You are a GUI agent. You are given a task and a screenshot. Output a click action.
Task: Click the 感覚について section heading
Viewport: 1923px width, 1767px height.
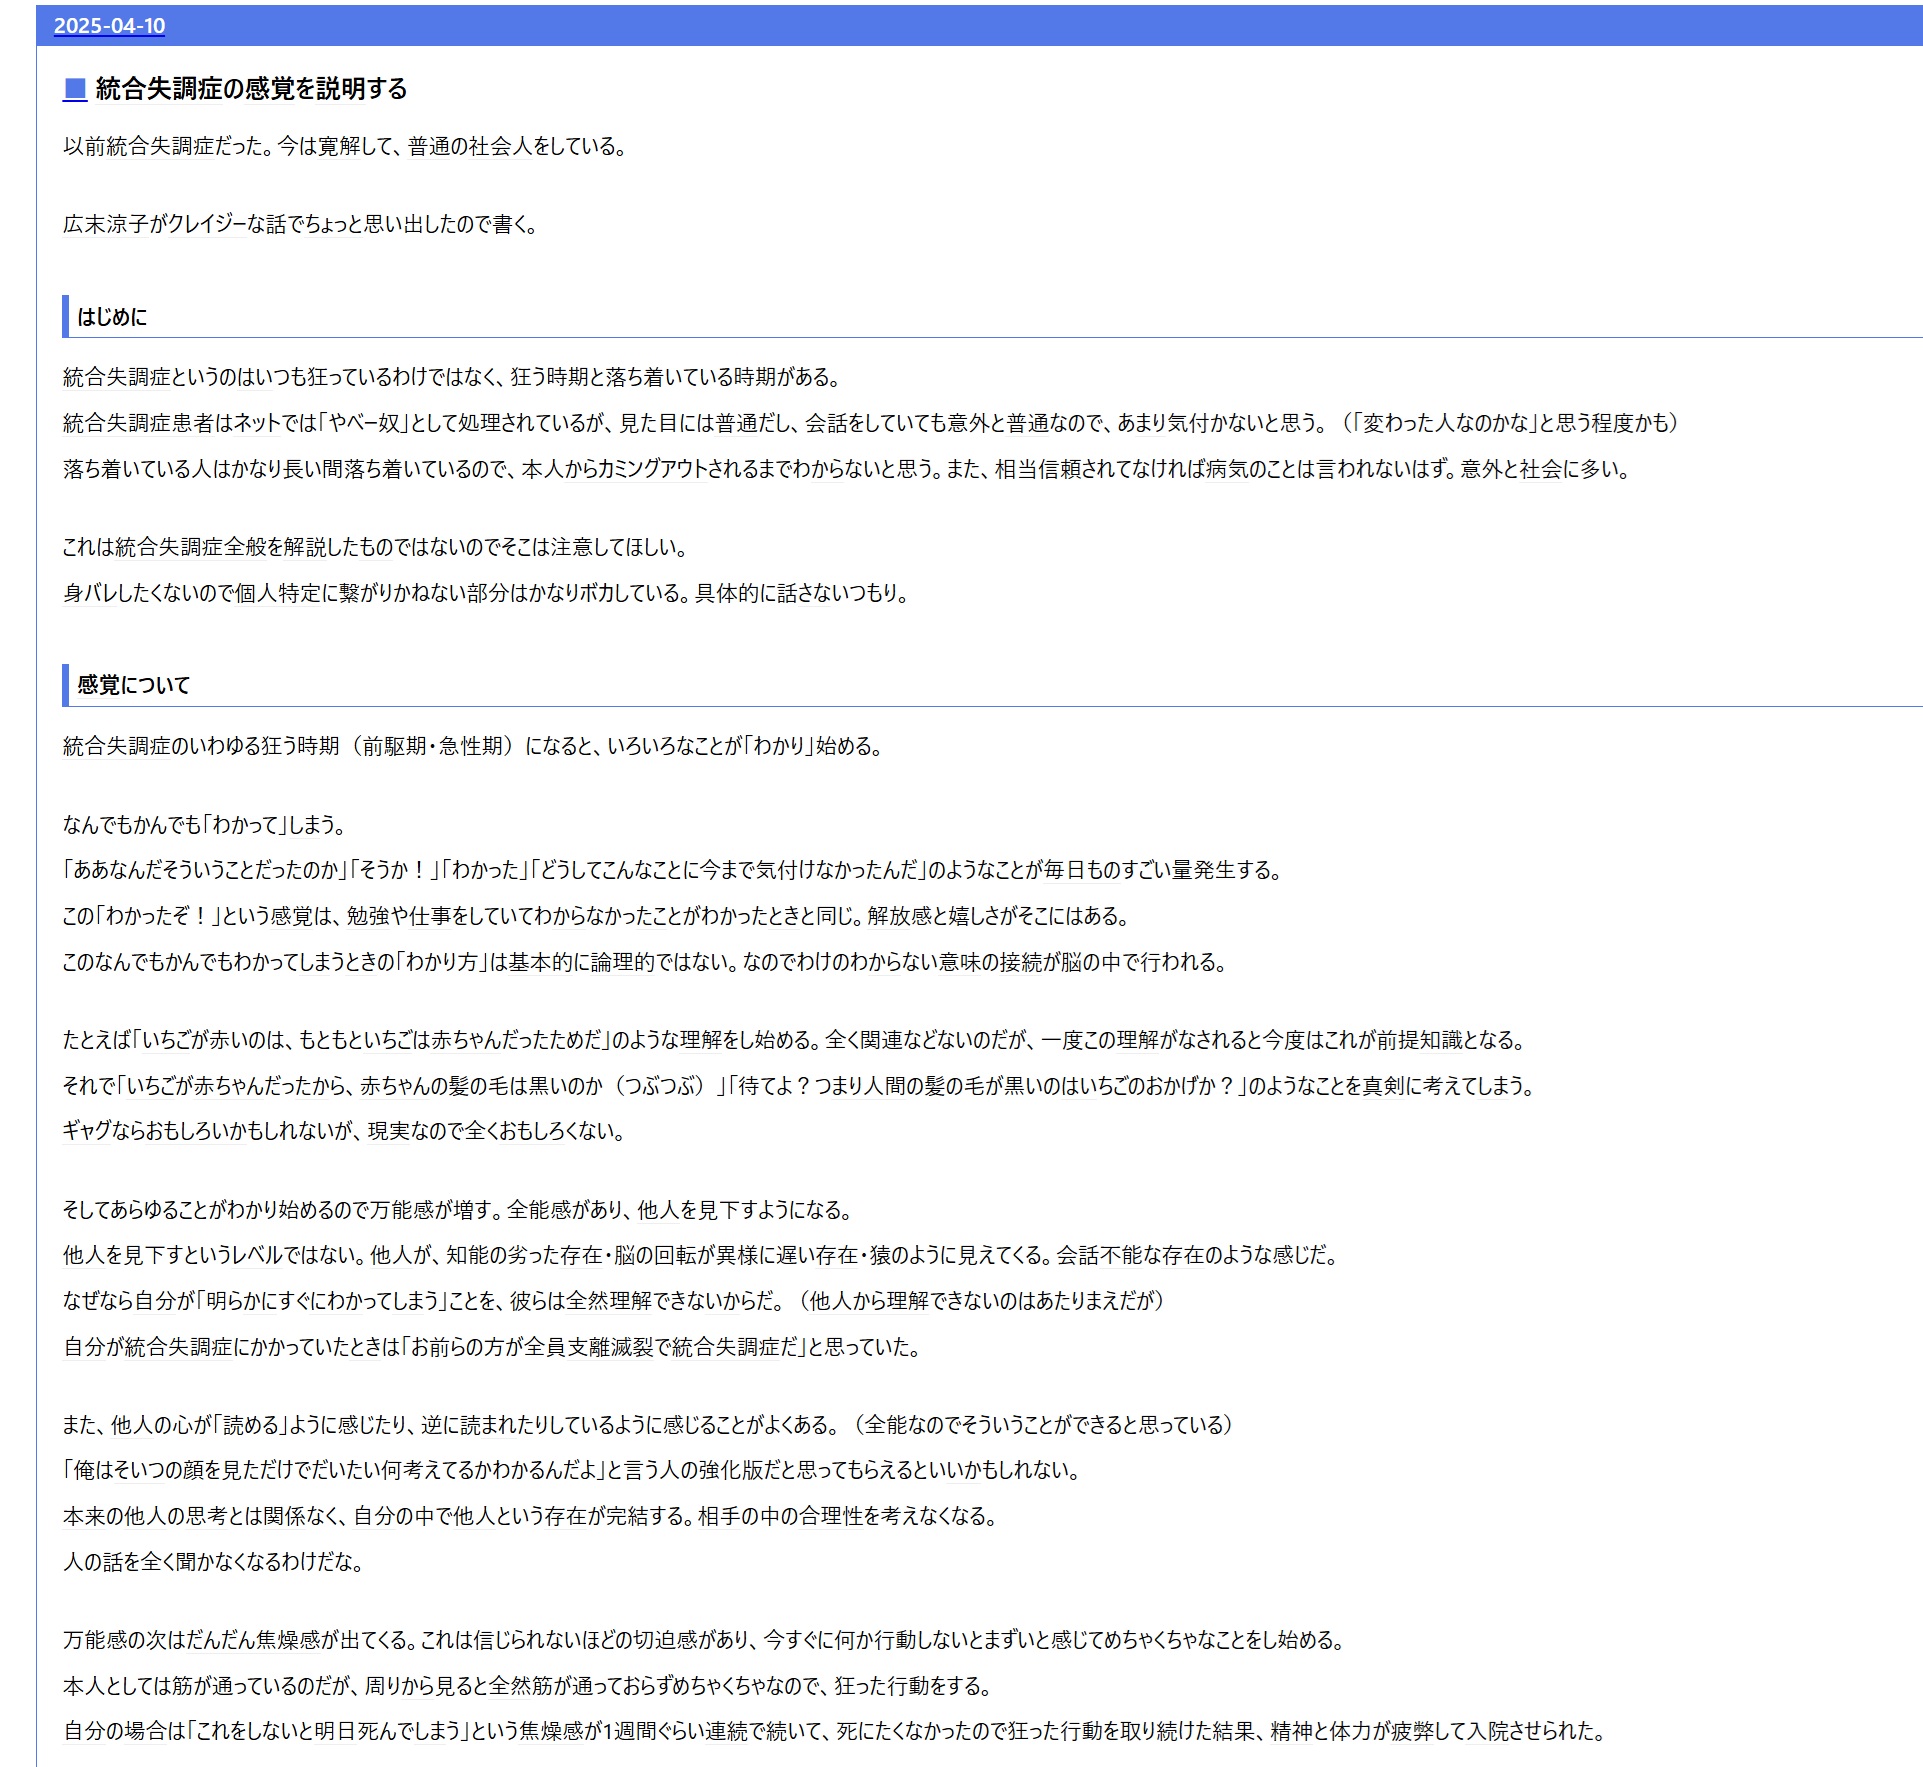pyautogui.click(x=133, y=685)
